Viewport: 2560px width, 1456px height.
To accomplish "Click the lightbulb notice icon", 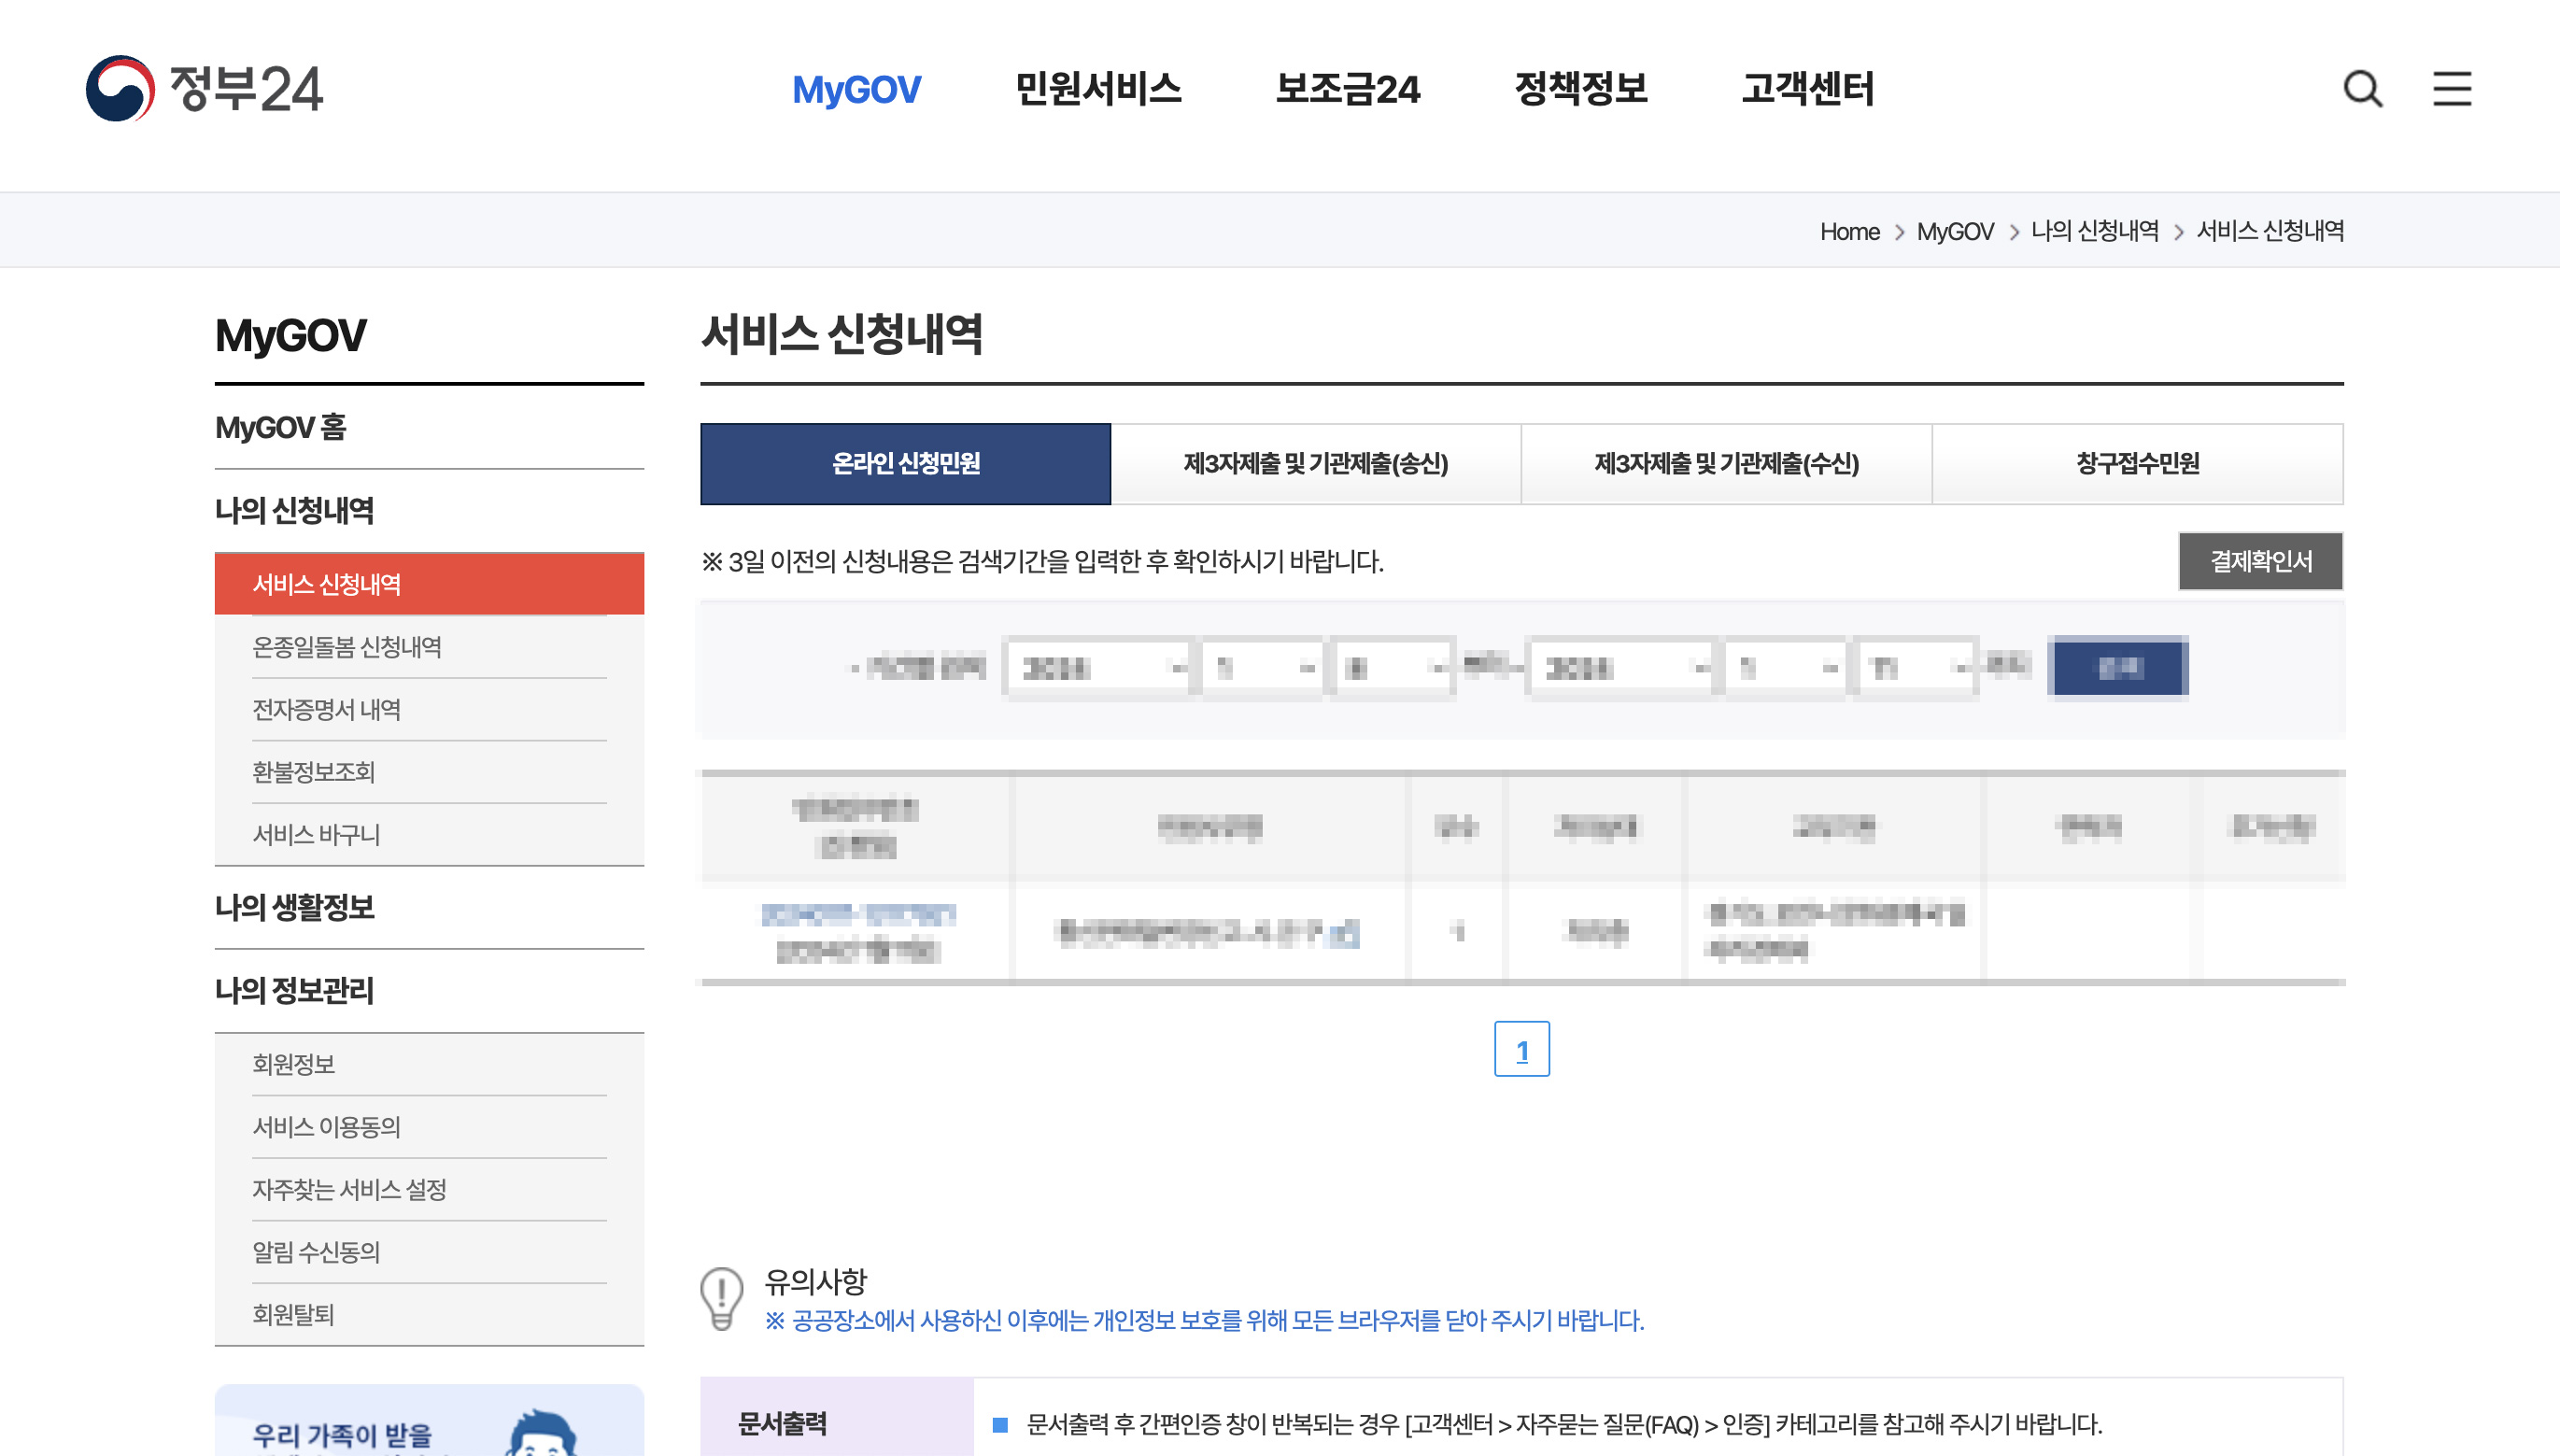I will click(x=721, y=1298).
